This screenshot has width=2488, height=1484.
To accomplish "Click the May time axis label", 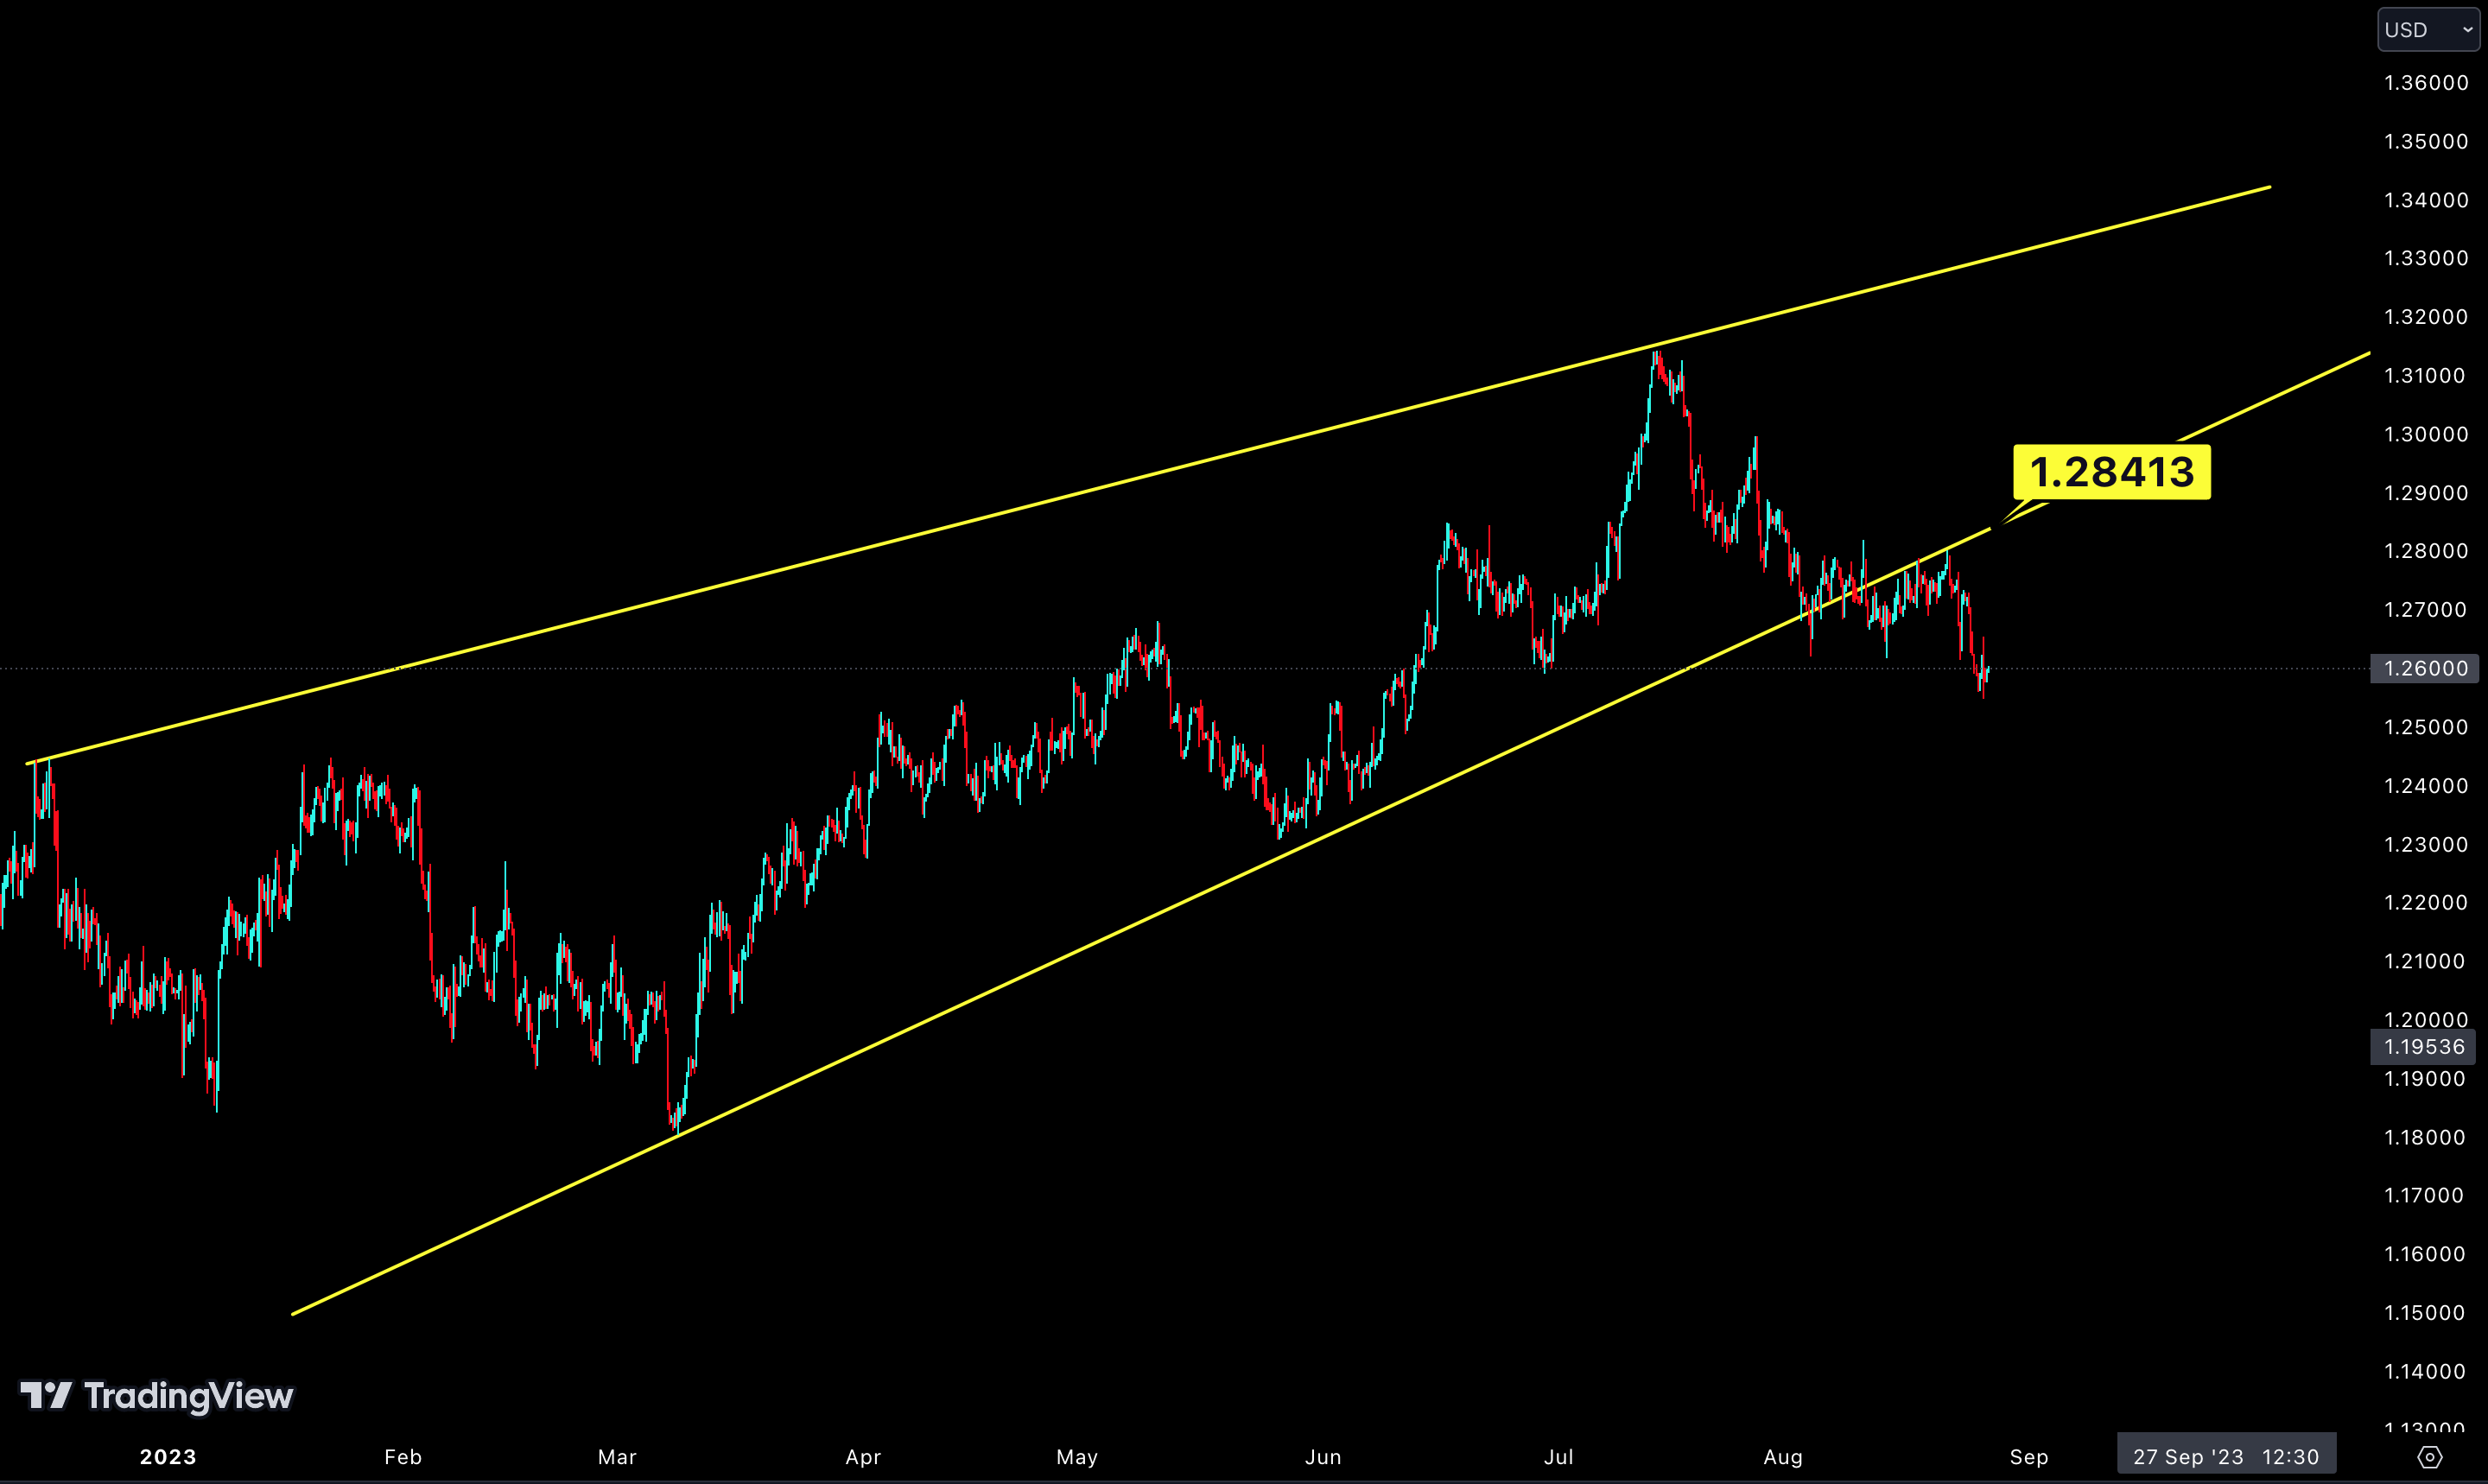I will click(1077, 1457).
